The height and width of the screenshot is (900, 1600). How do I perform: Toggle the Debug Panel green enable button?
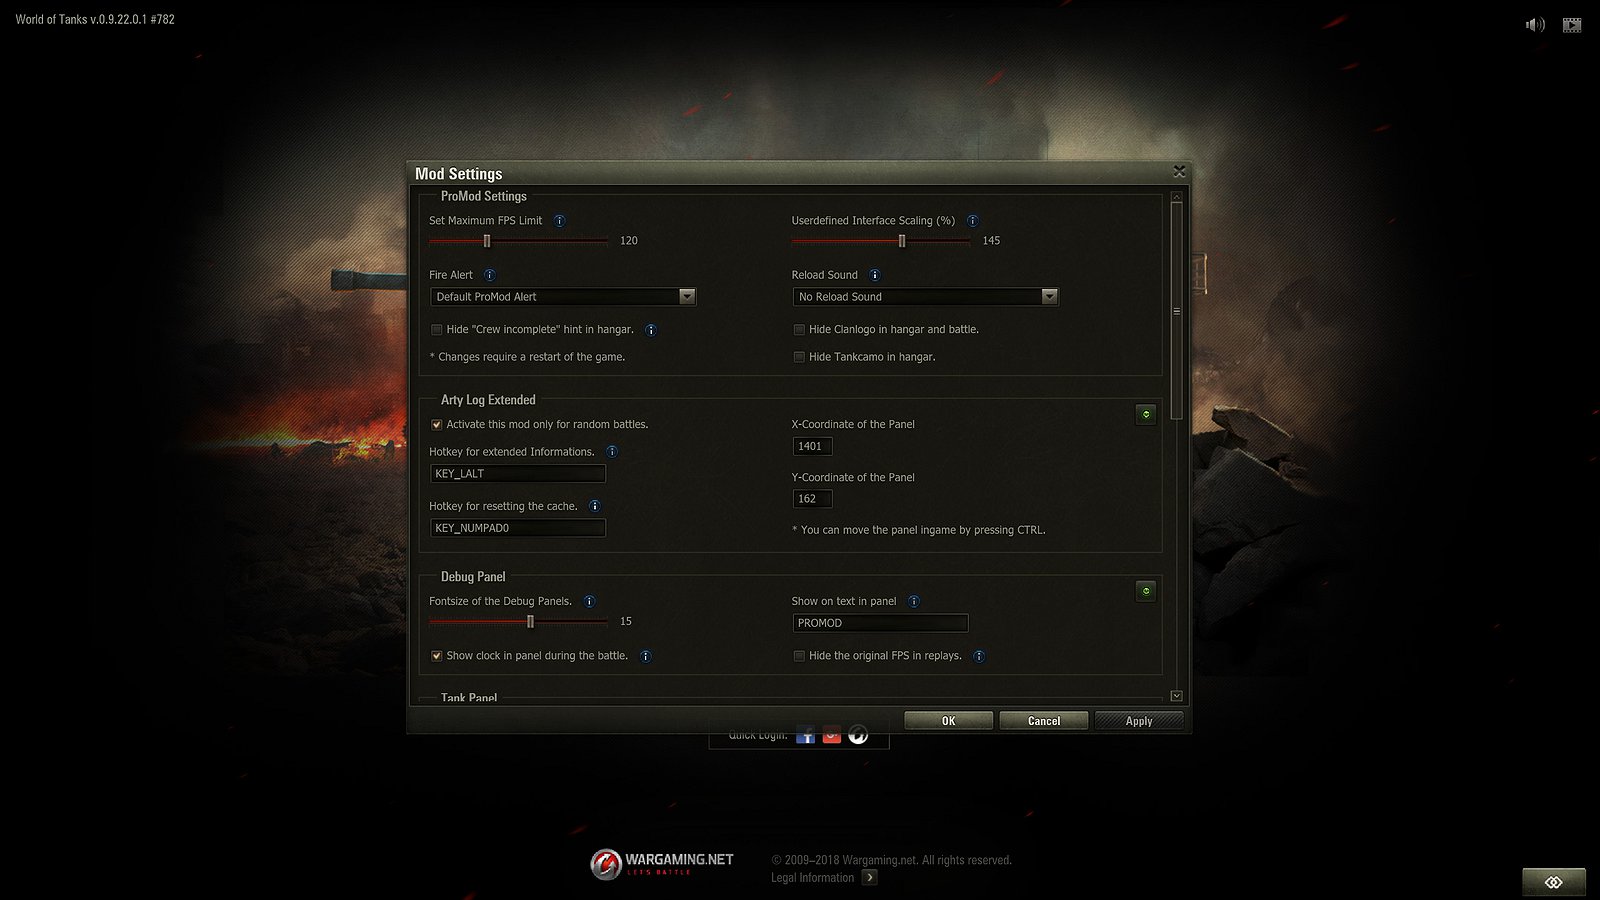tap(1146, 591)
